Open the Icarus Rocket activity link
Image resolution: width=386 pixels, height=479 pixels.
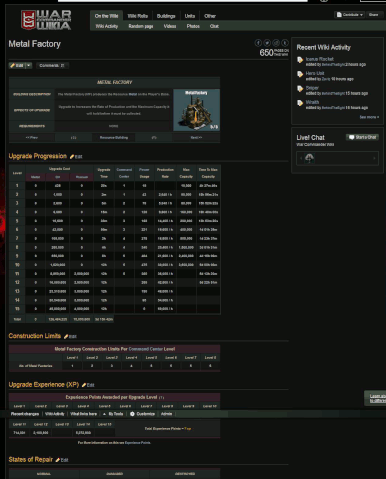[320, 59]
